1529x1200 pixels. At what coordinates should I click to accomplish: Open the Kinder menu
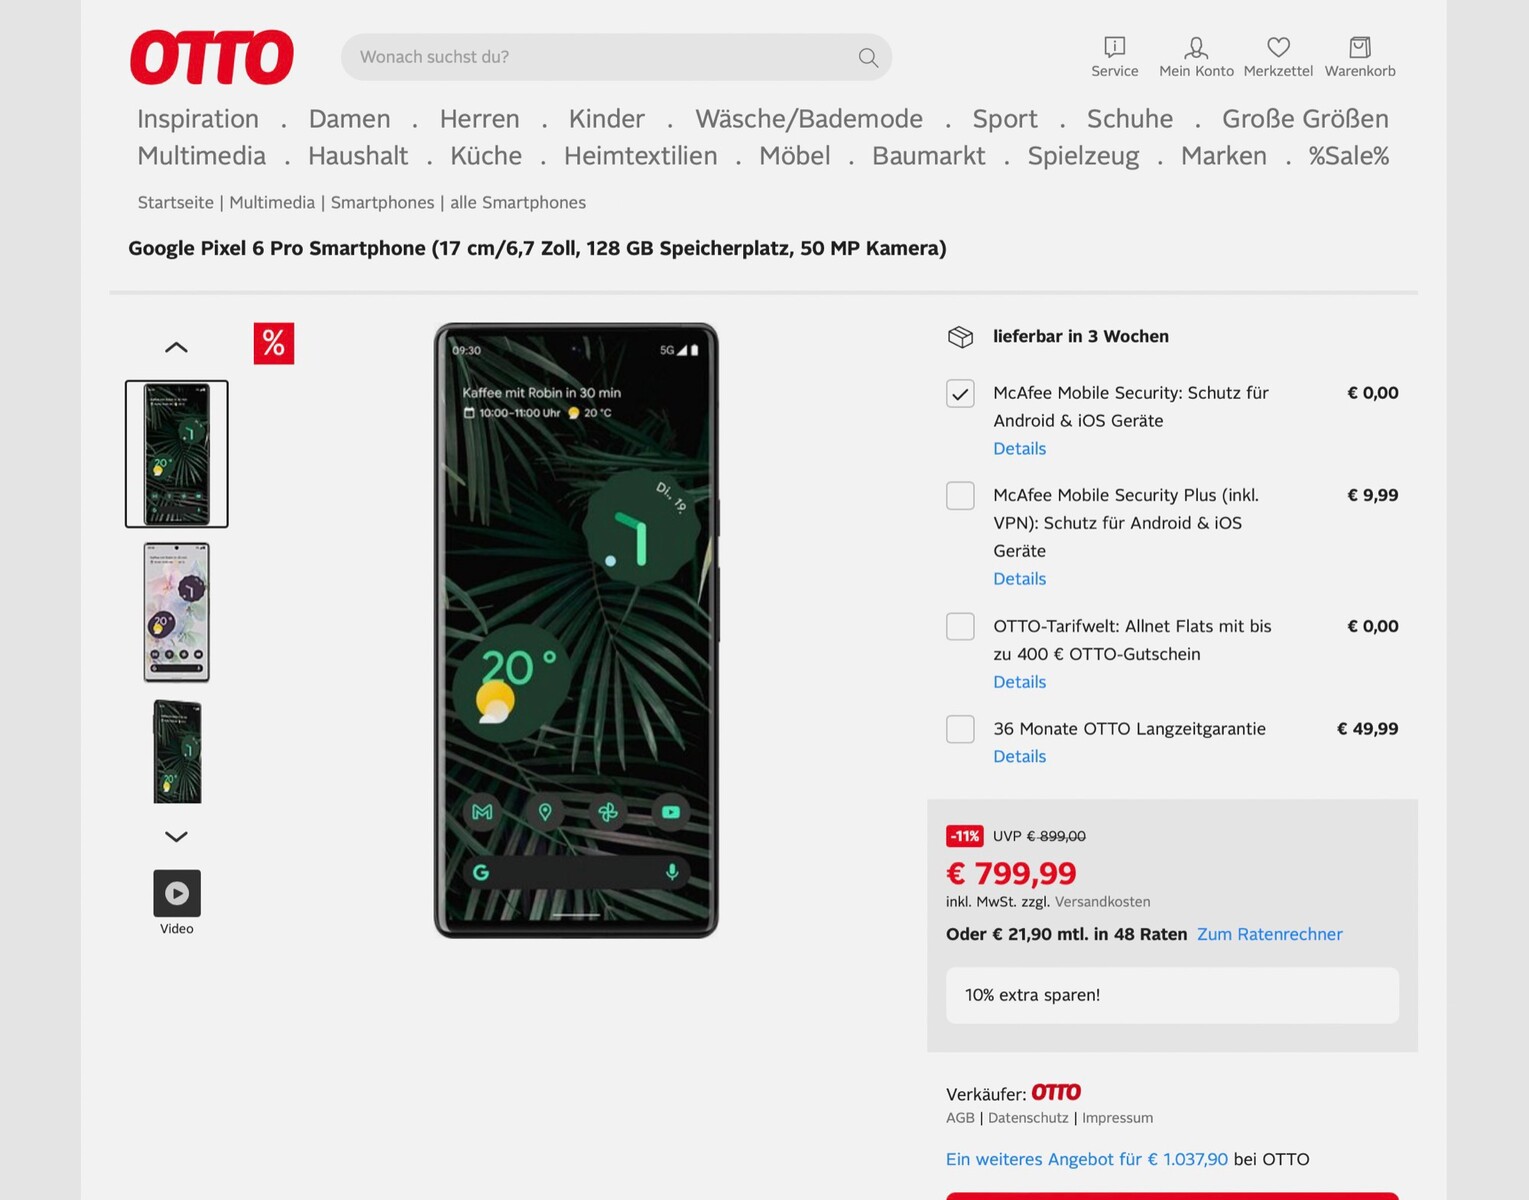point(607,119)
